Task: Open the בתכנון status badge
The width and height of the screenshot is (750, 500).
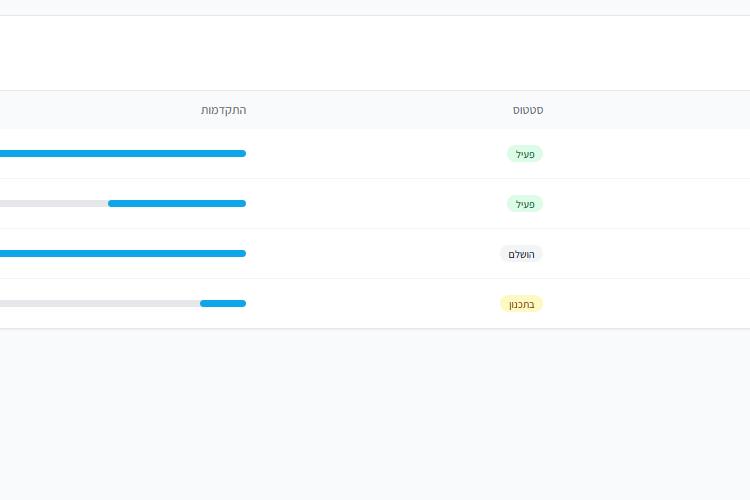Action: click(521, 304)
